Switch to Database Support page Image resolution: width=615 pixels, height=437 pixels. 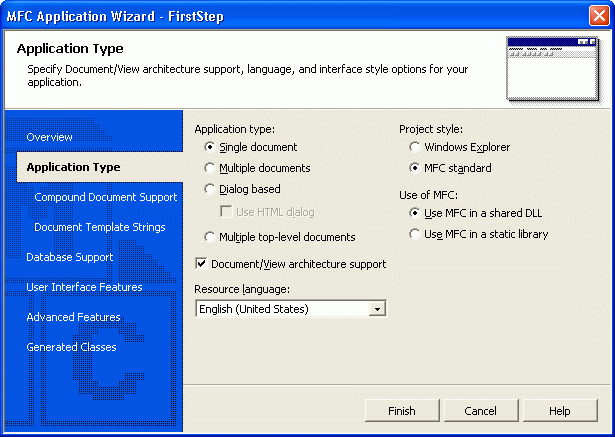tap(69, 257)
